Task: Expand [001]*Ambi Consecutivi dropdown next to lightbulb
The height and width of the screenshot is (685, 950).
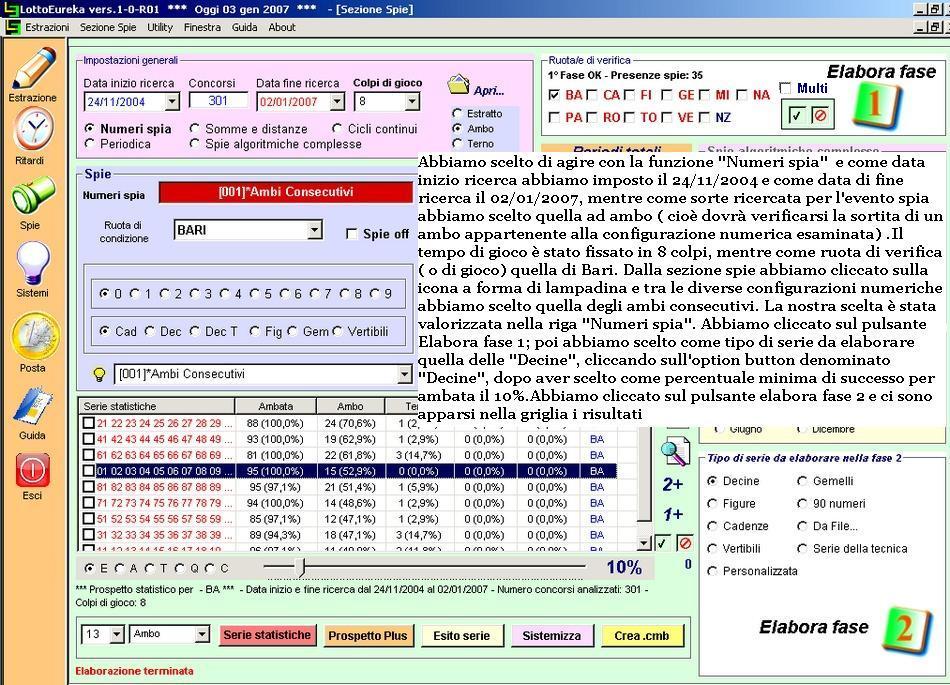Action: point(405,374)
